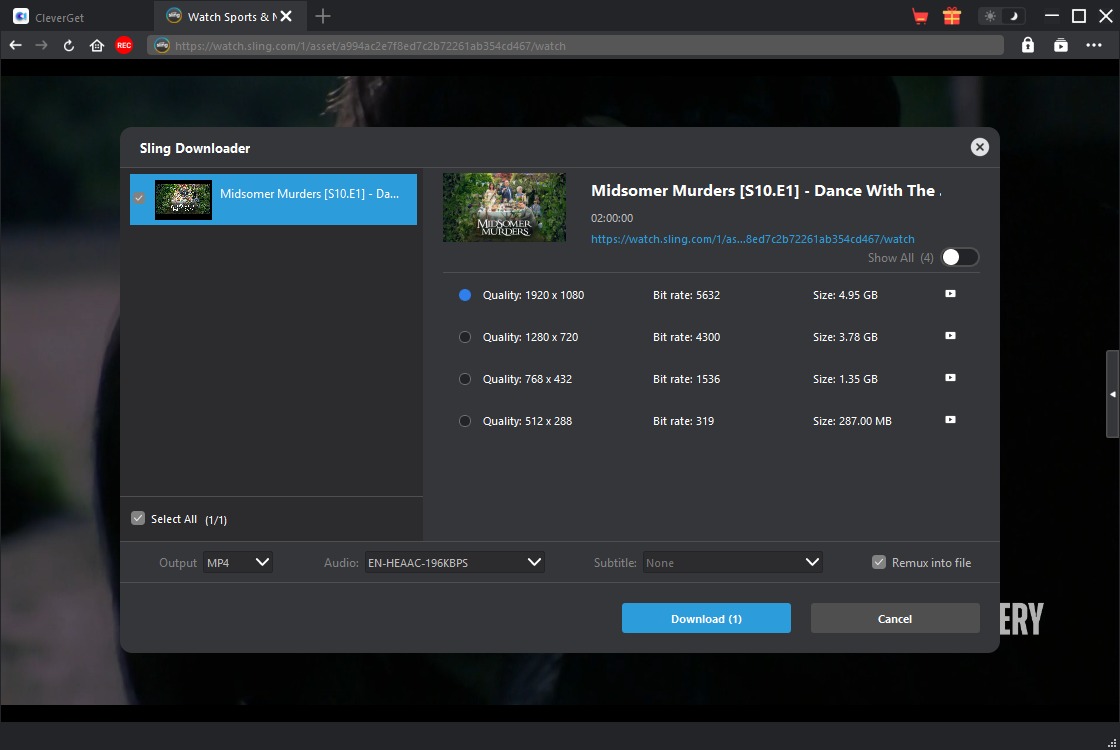Go to the home page icon

click(97, 45)
